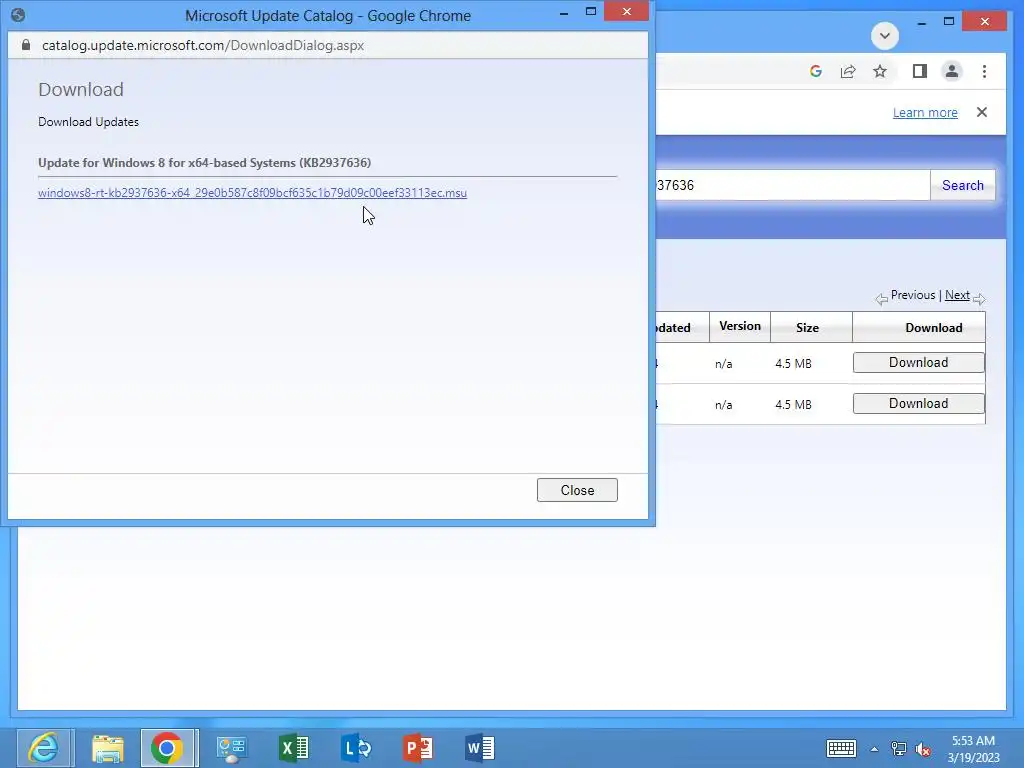Click the Update for Windows 8 KB2937636 heading
Image resolution: width=1024 pixels, height=768 pixels.
(204, 163)
